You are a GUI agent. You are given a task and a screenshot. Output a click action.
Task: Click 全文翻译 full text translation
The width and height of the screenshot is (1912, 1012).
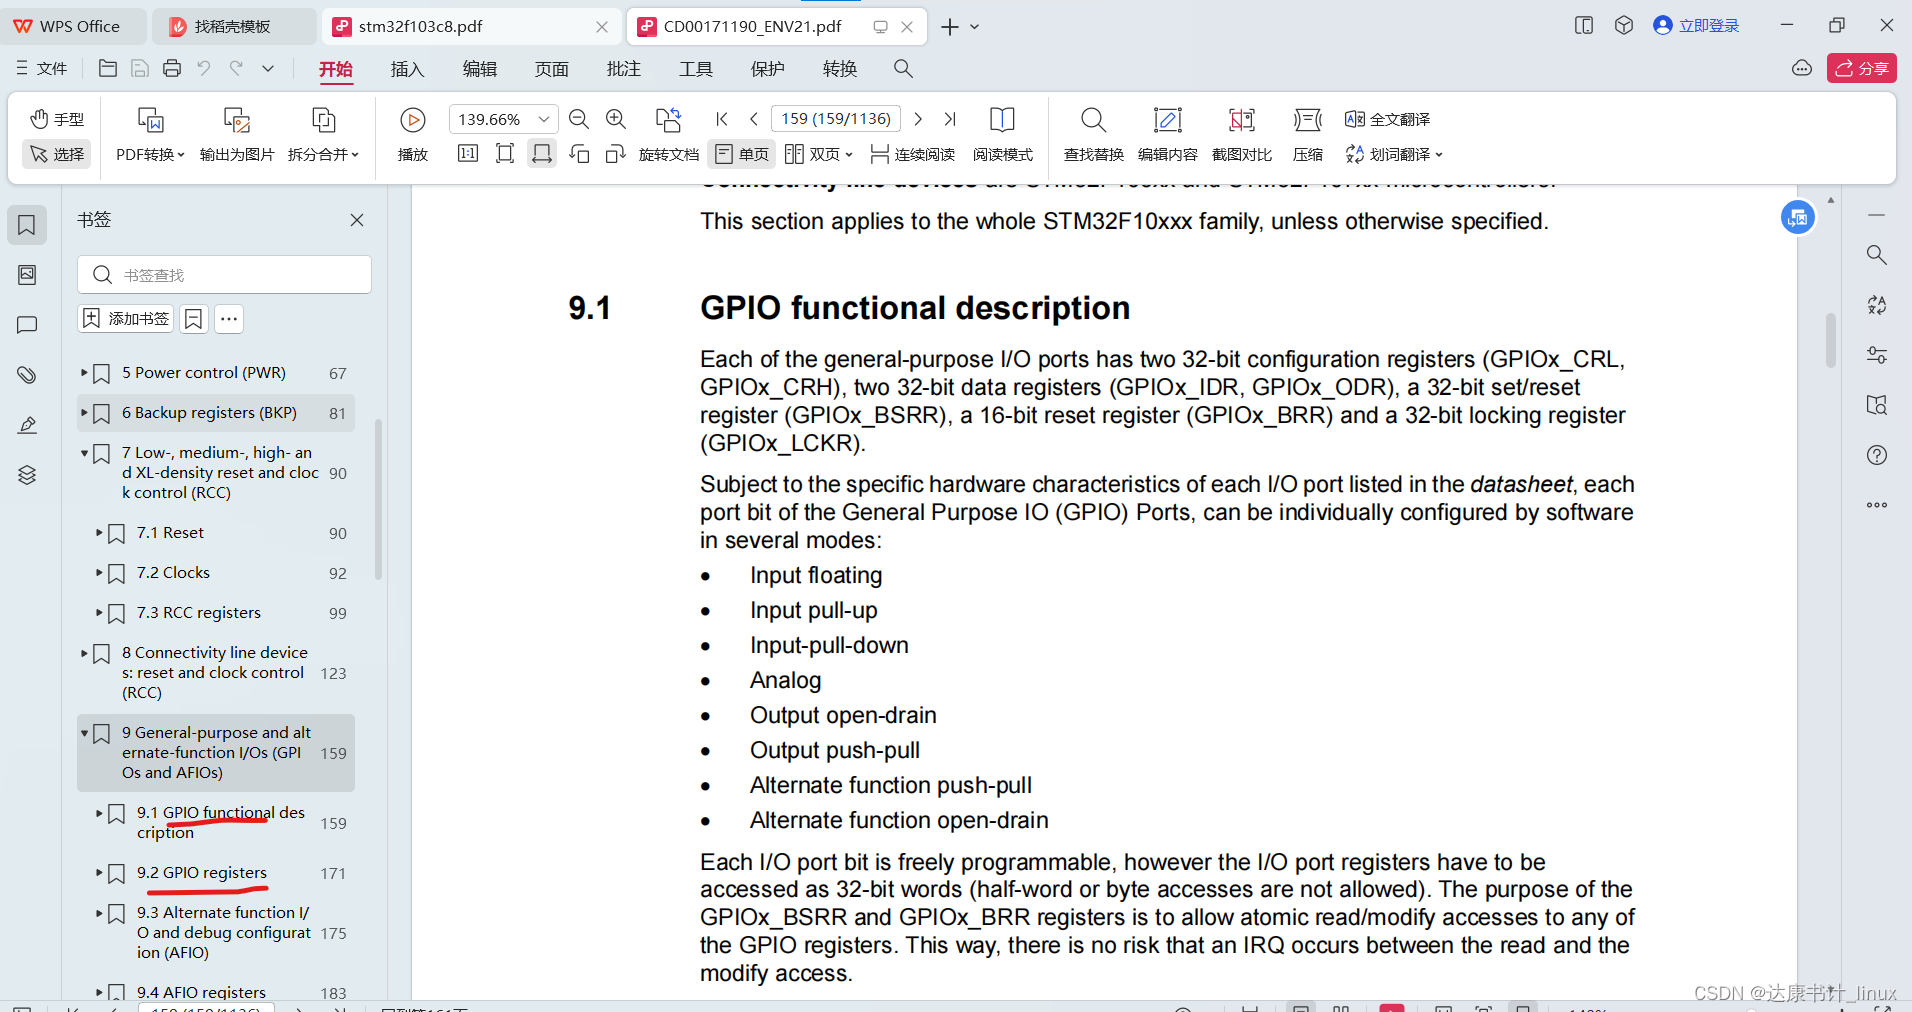click(x=1387, y=119)
